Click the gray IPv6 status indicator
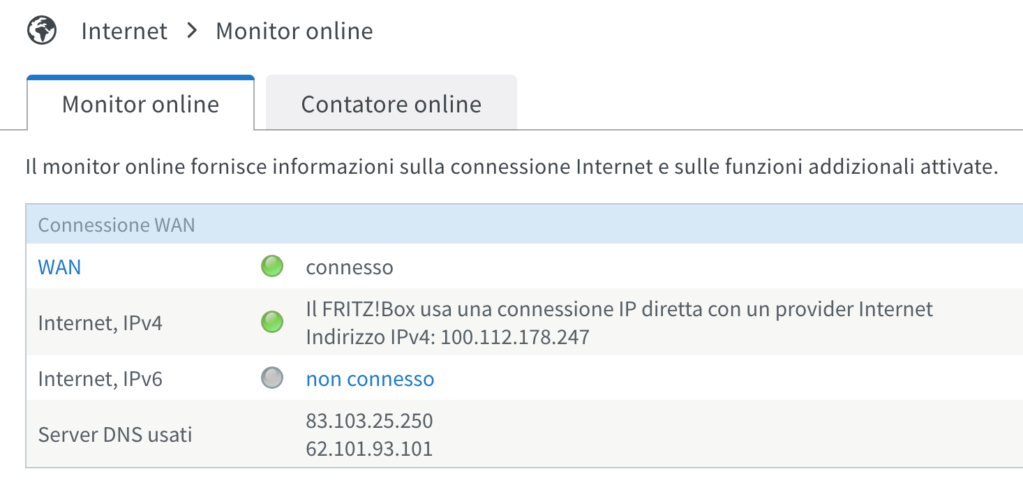Viewport: 1023px width, 483px height. pyautogui.click(x=272, y=378)
